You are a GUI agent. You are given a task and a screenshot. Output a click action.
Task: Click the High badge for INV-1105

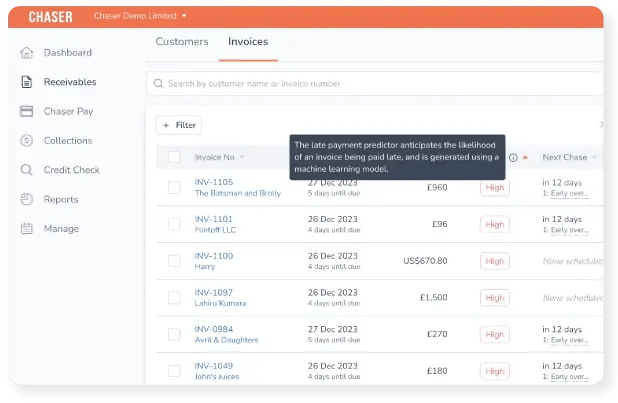click(x=495, y=188)
